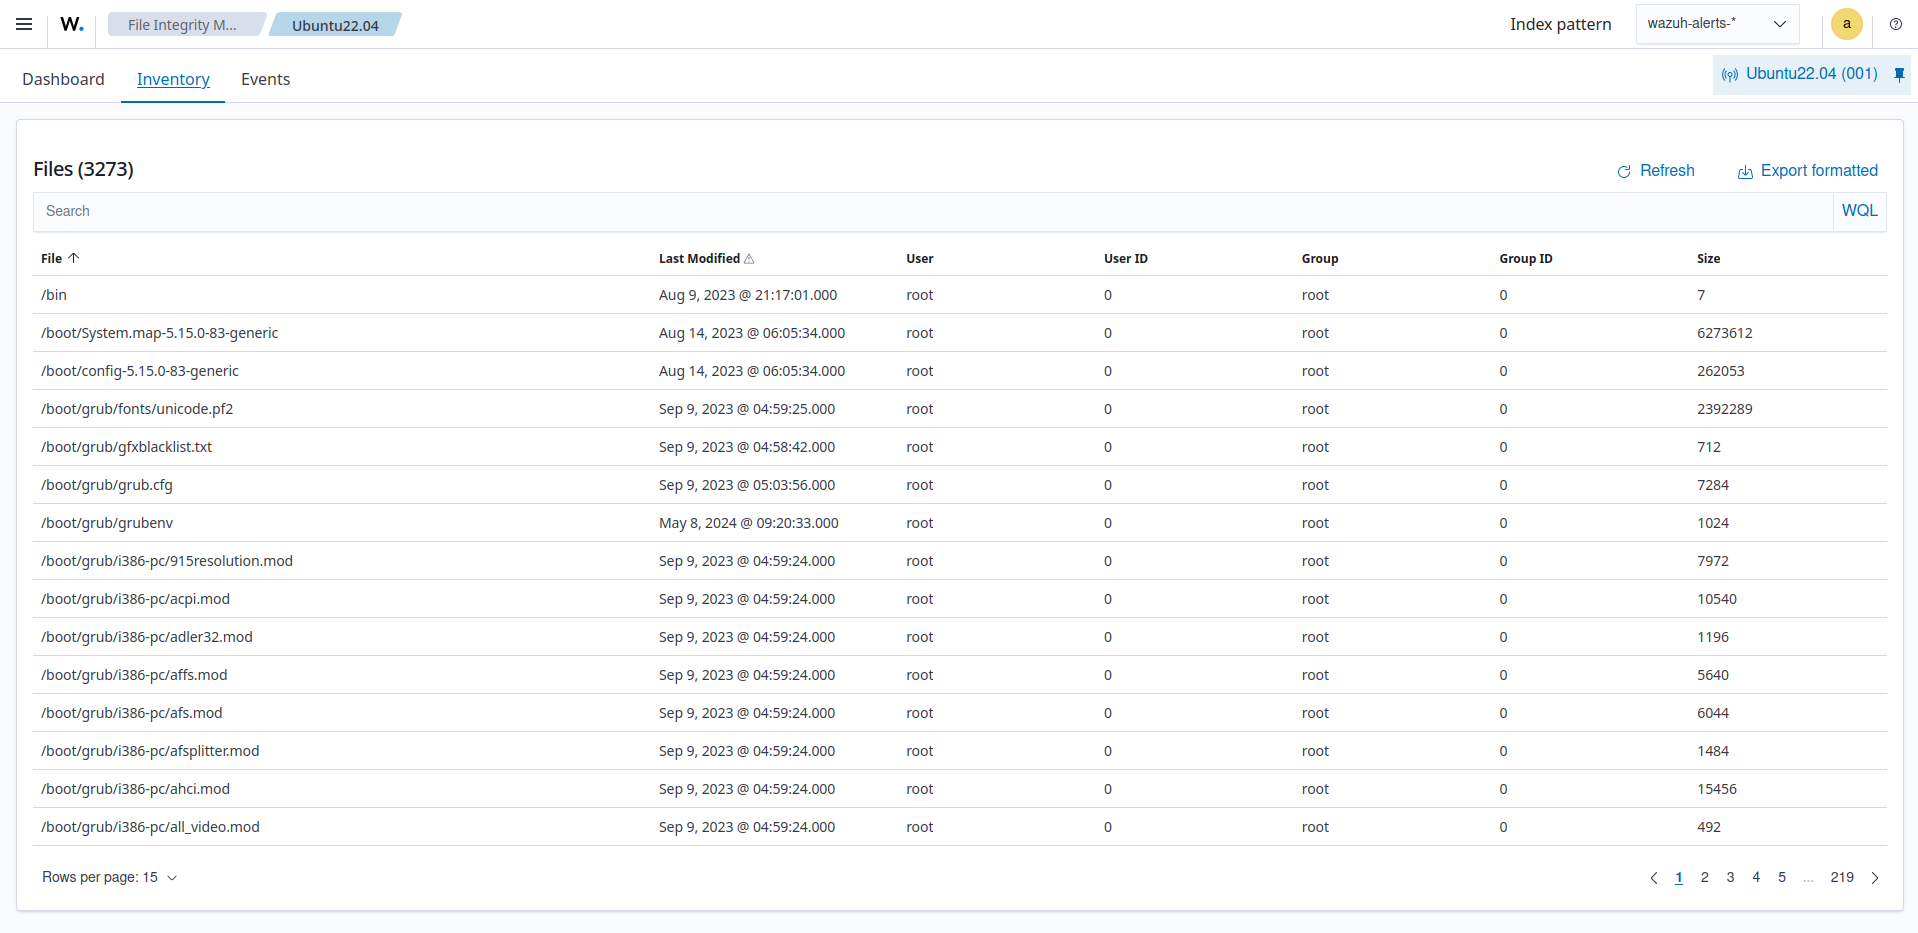This screenshot has width=1918, height=933.
Task: Jump to page 219
Action: (x=1841, y=877)
